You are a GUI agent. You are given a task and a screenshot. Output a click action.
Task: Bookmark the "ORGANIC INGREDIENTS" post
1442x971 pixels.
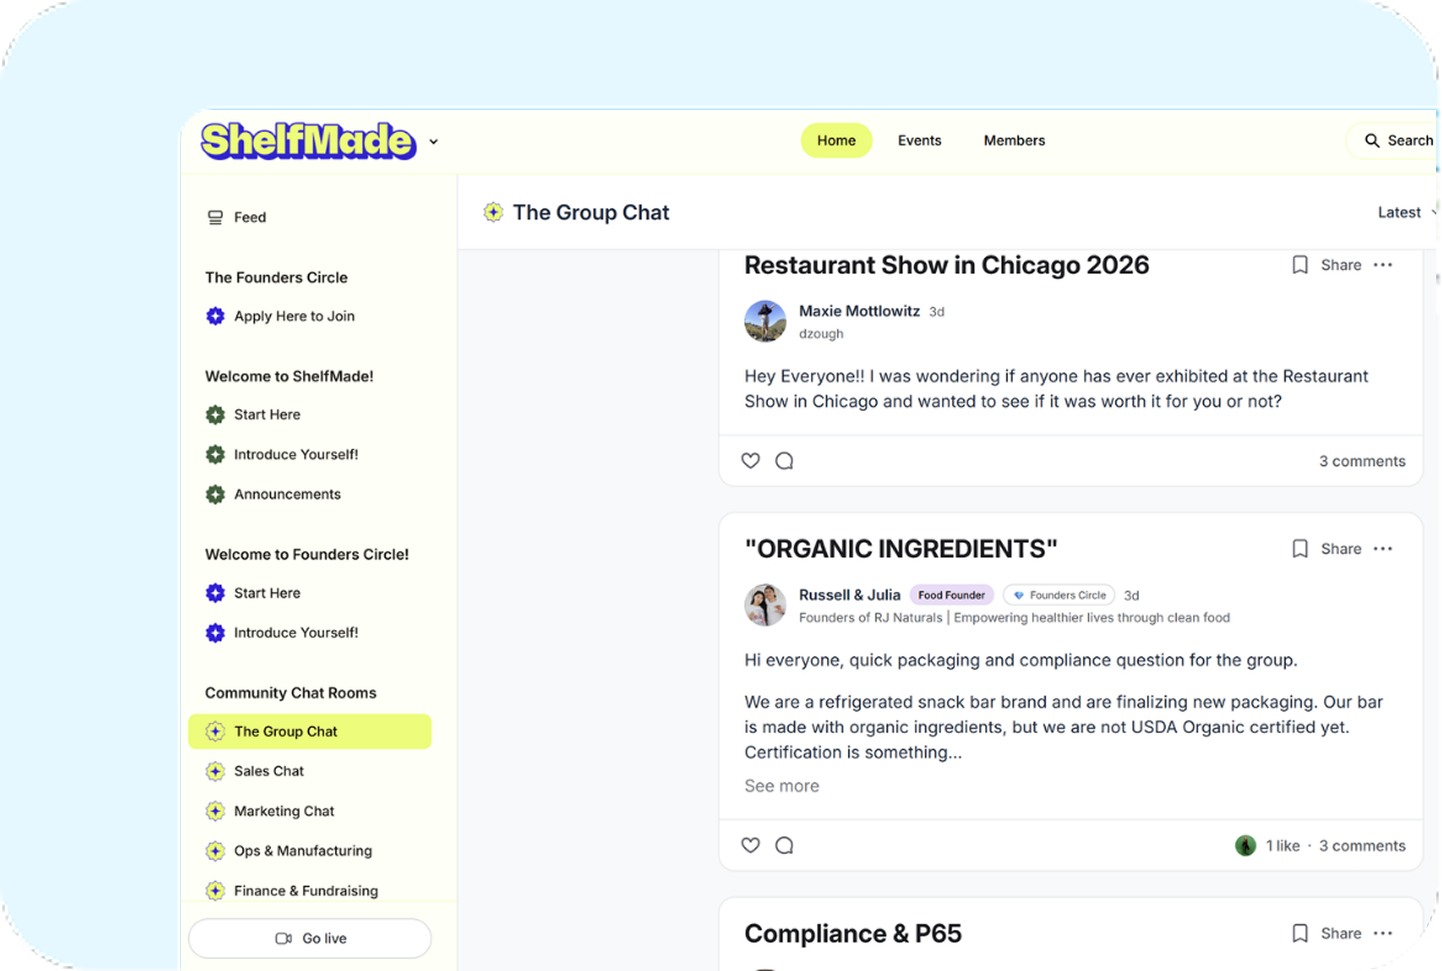coord(1300,549)
